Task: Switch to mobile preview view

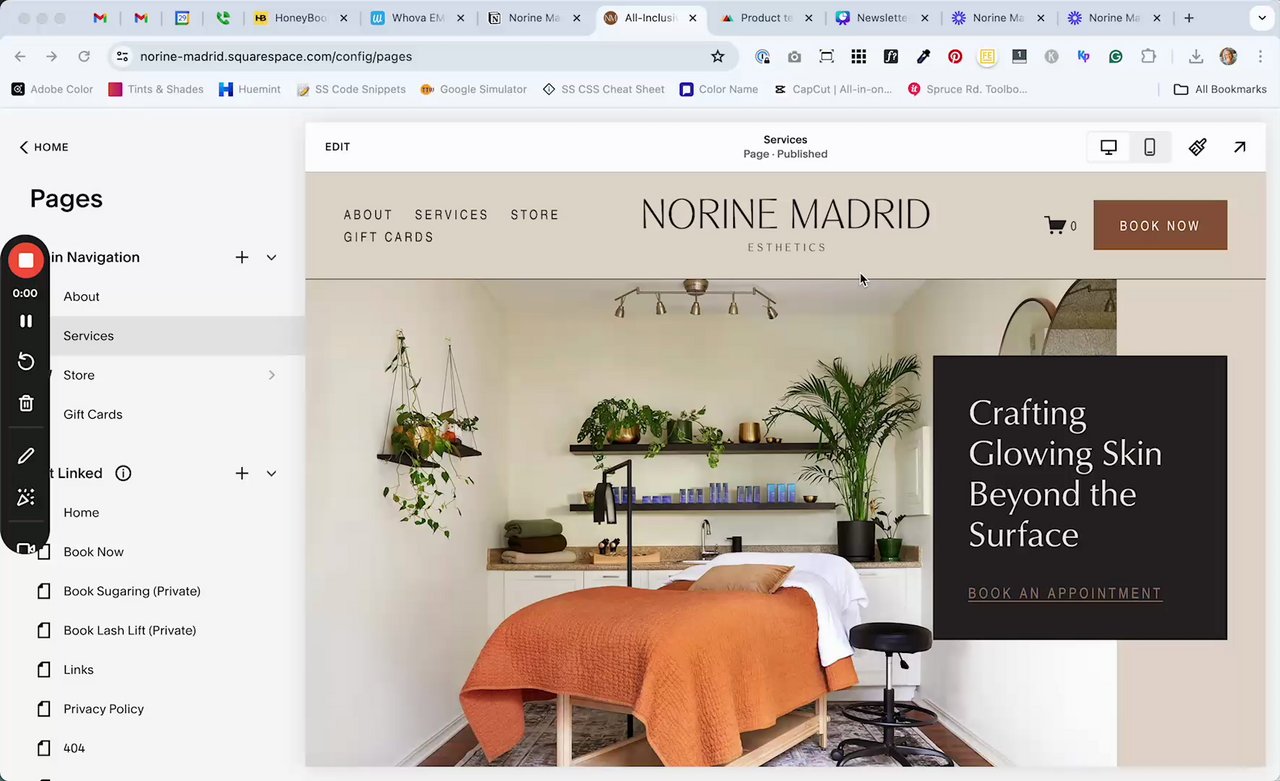Action: tap(1150, 147)
